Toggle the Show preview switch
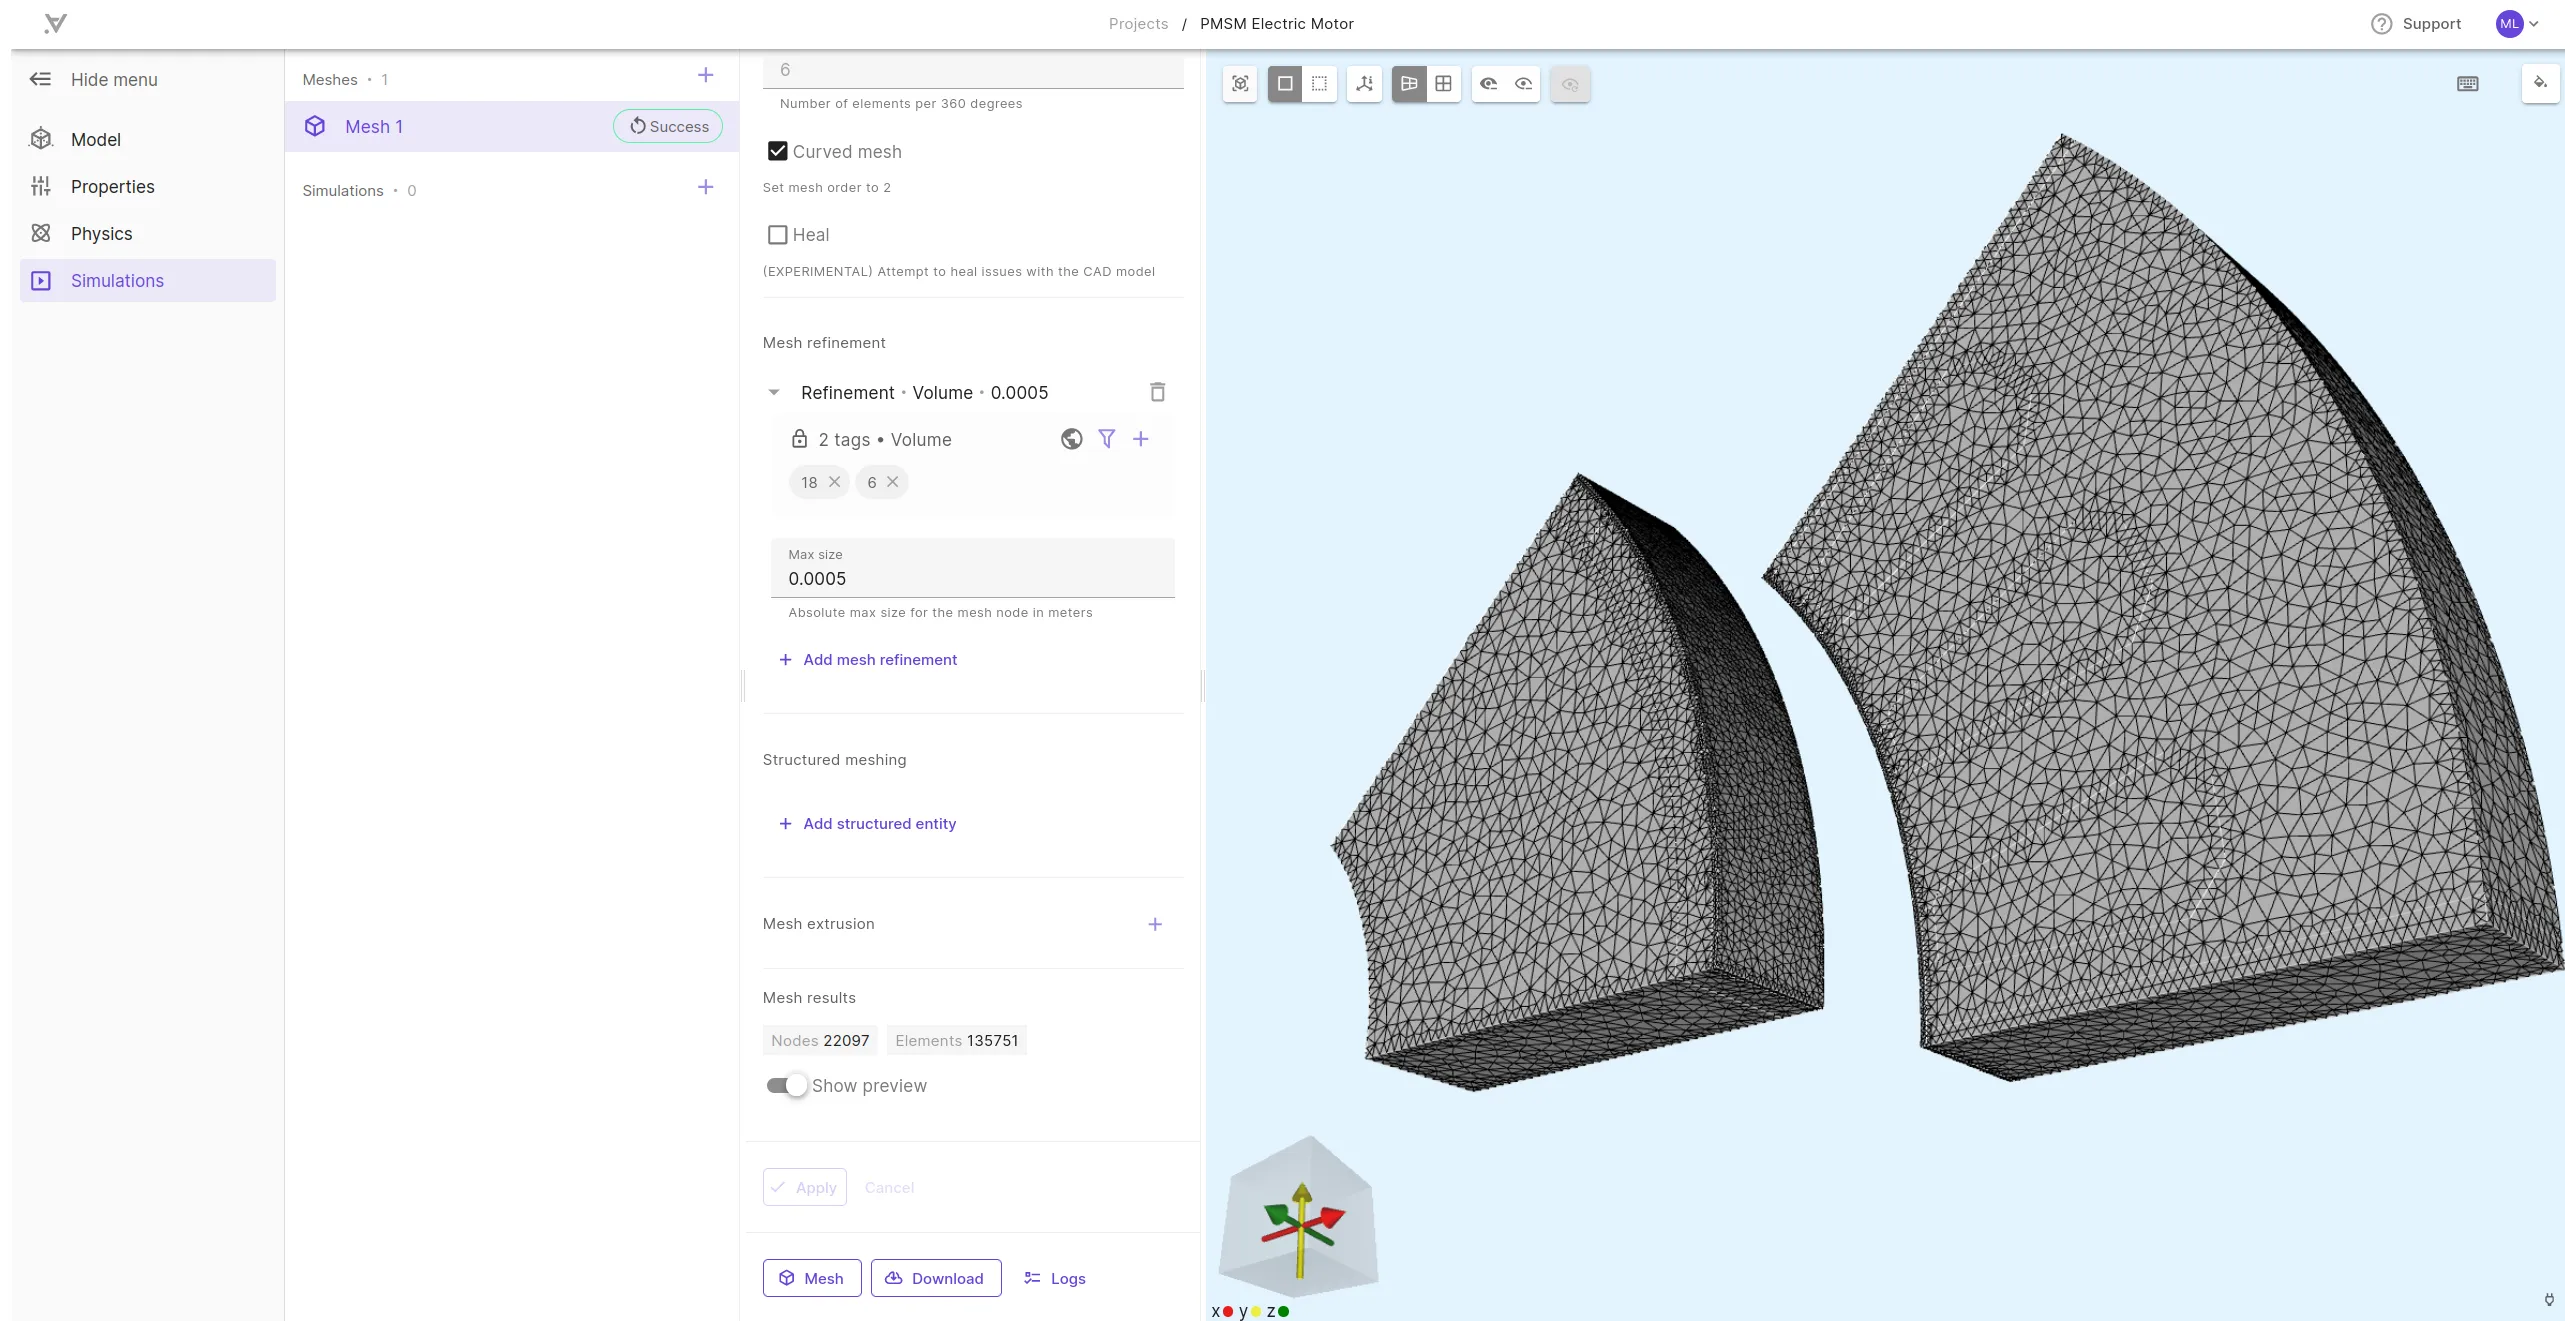This screenshot has width=2565, height=1321. 787,1085
